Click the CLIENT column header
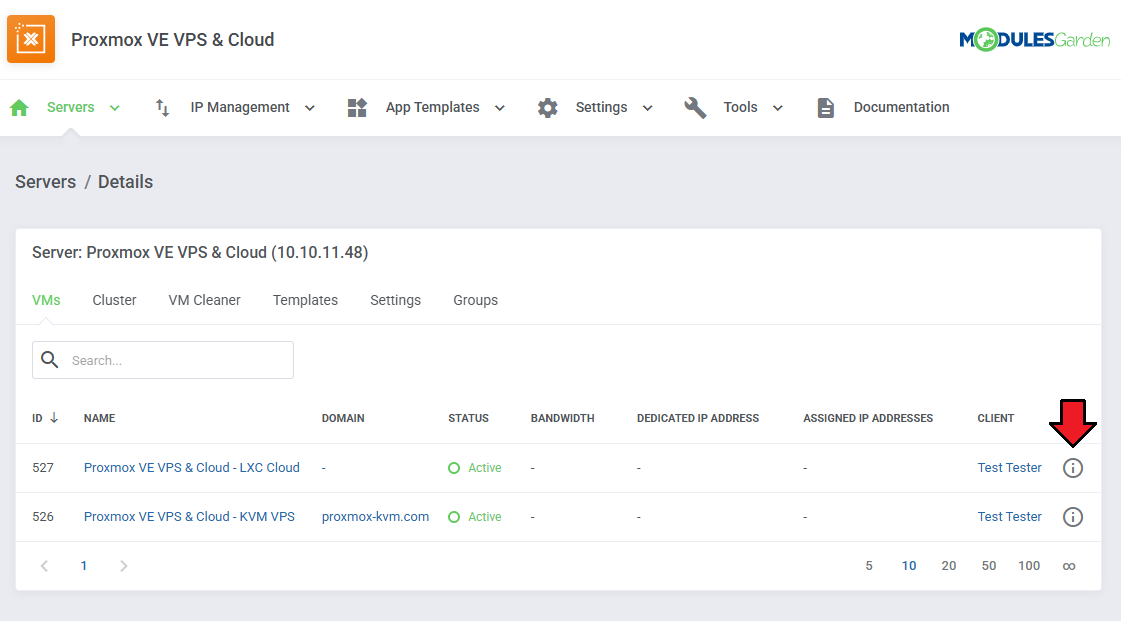The image size is (1121, 621). tap(996, 418)
